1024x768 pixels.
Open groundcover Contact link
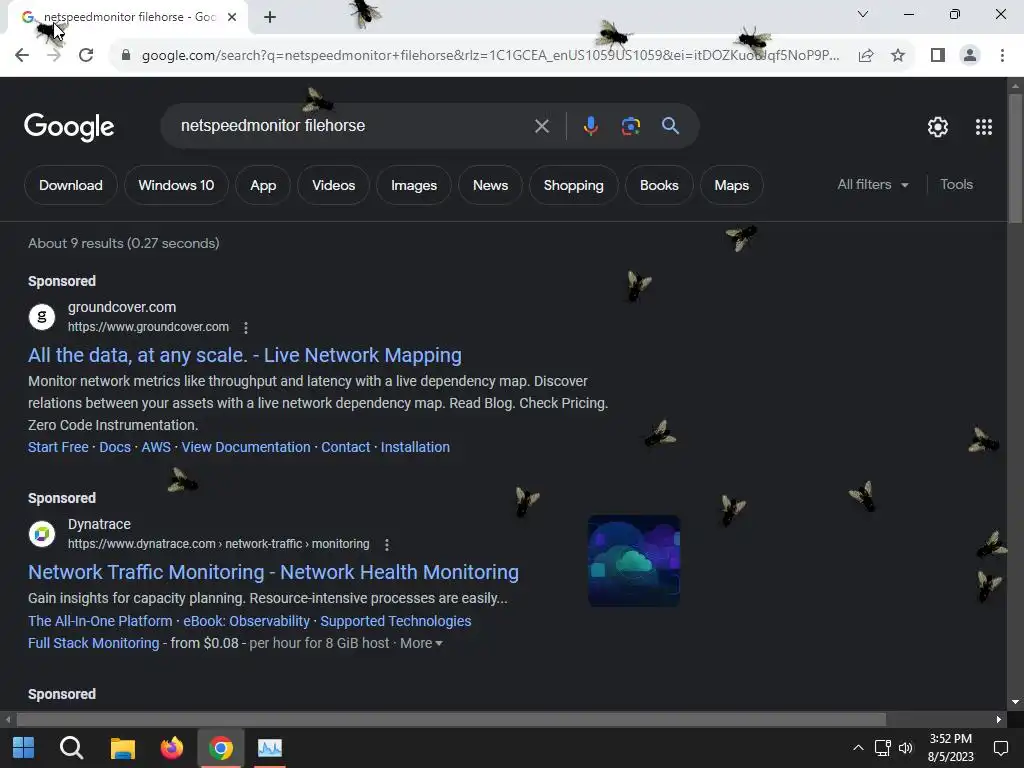click(x=345, y=447)
